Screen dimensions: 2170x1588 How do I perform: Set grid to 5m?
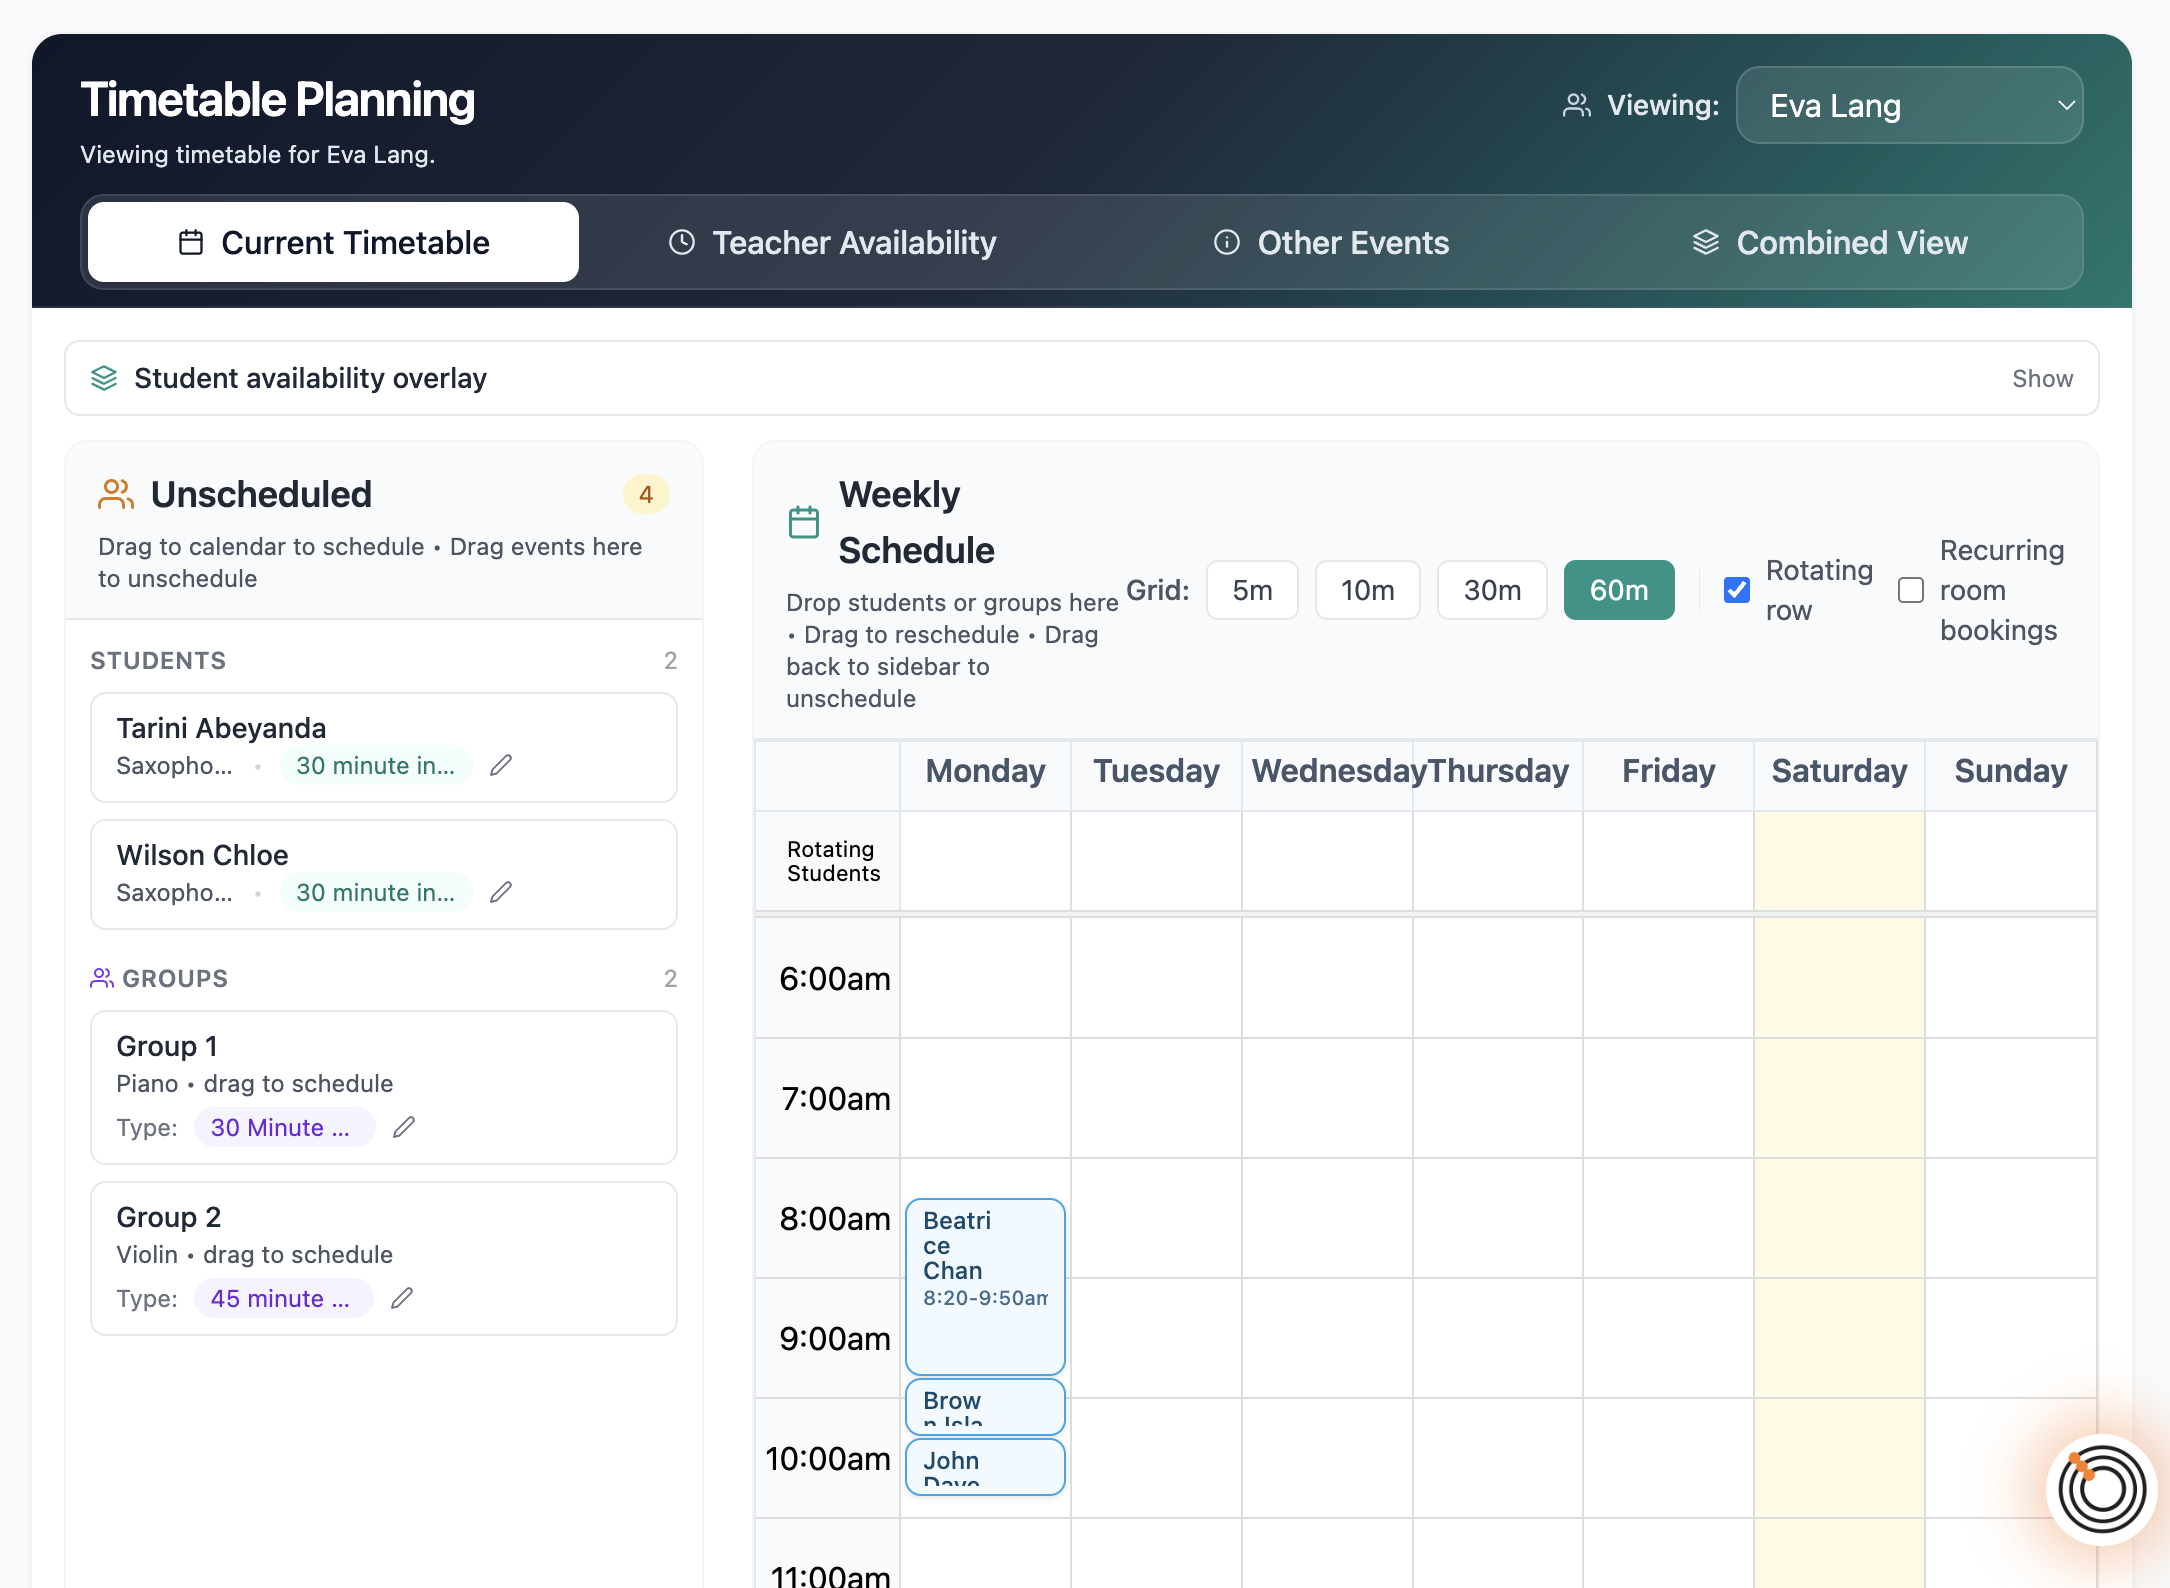(x=1252, y=590)
